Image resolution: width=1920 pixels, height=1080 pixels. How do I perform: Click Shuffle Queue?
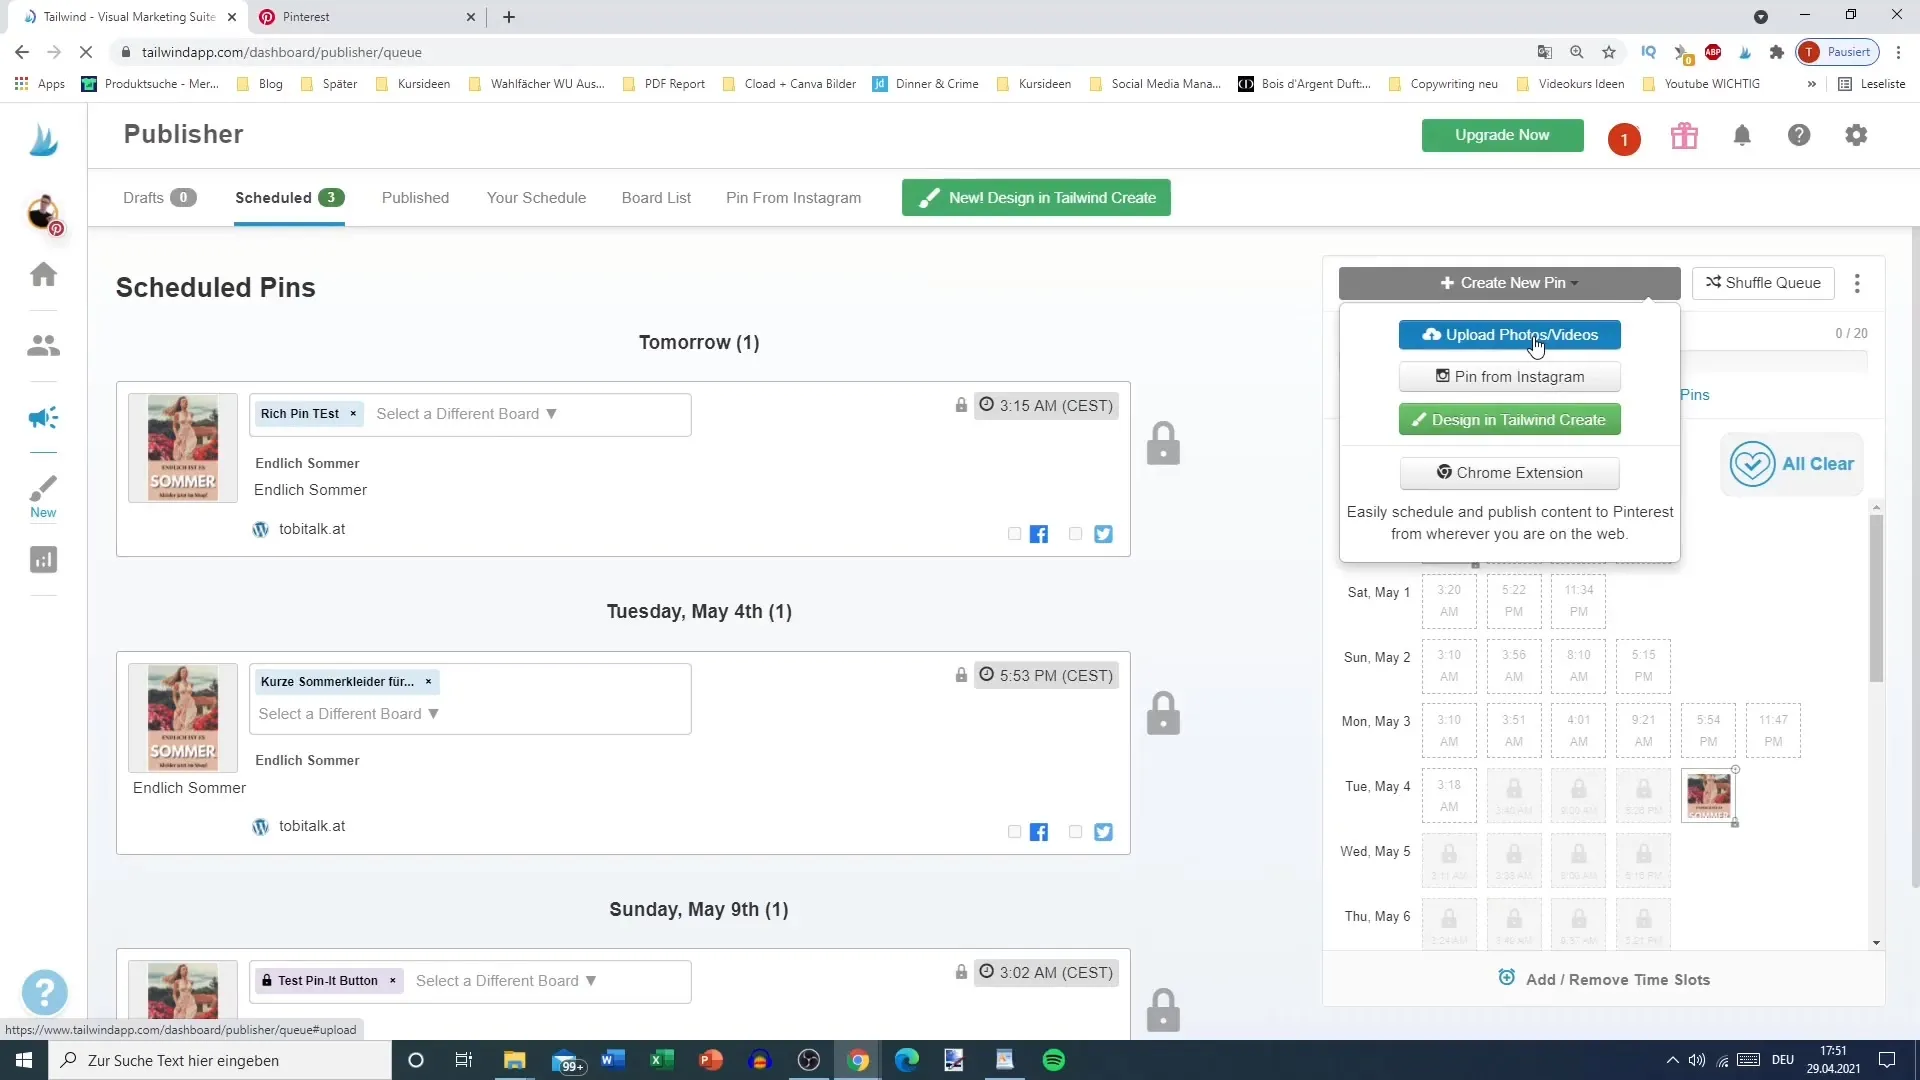(1763, 283)
